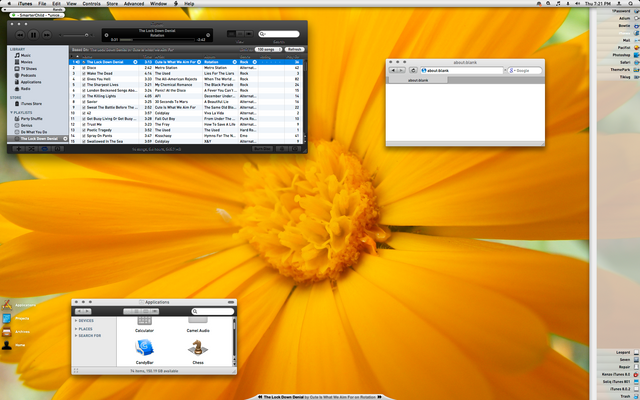Click the browser reload button
Viewport: 640px width, 400px height.
pyautogui.click(x=413, y=71)
